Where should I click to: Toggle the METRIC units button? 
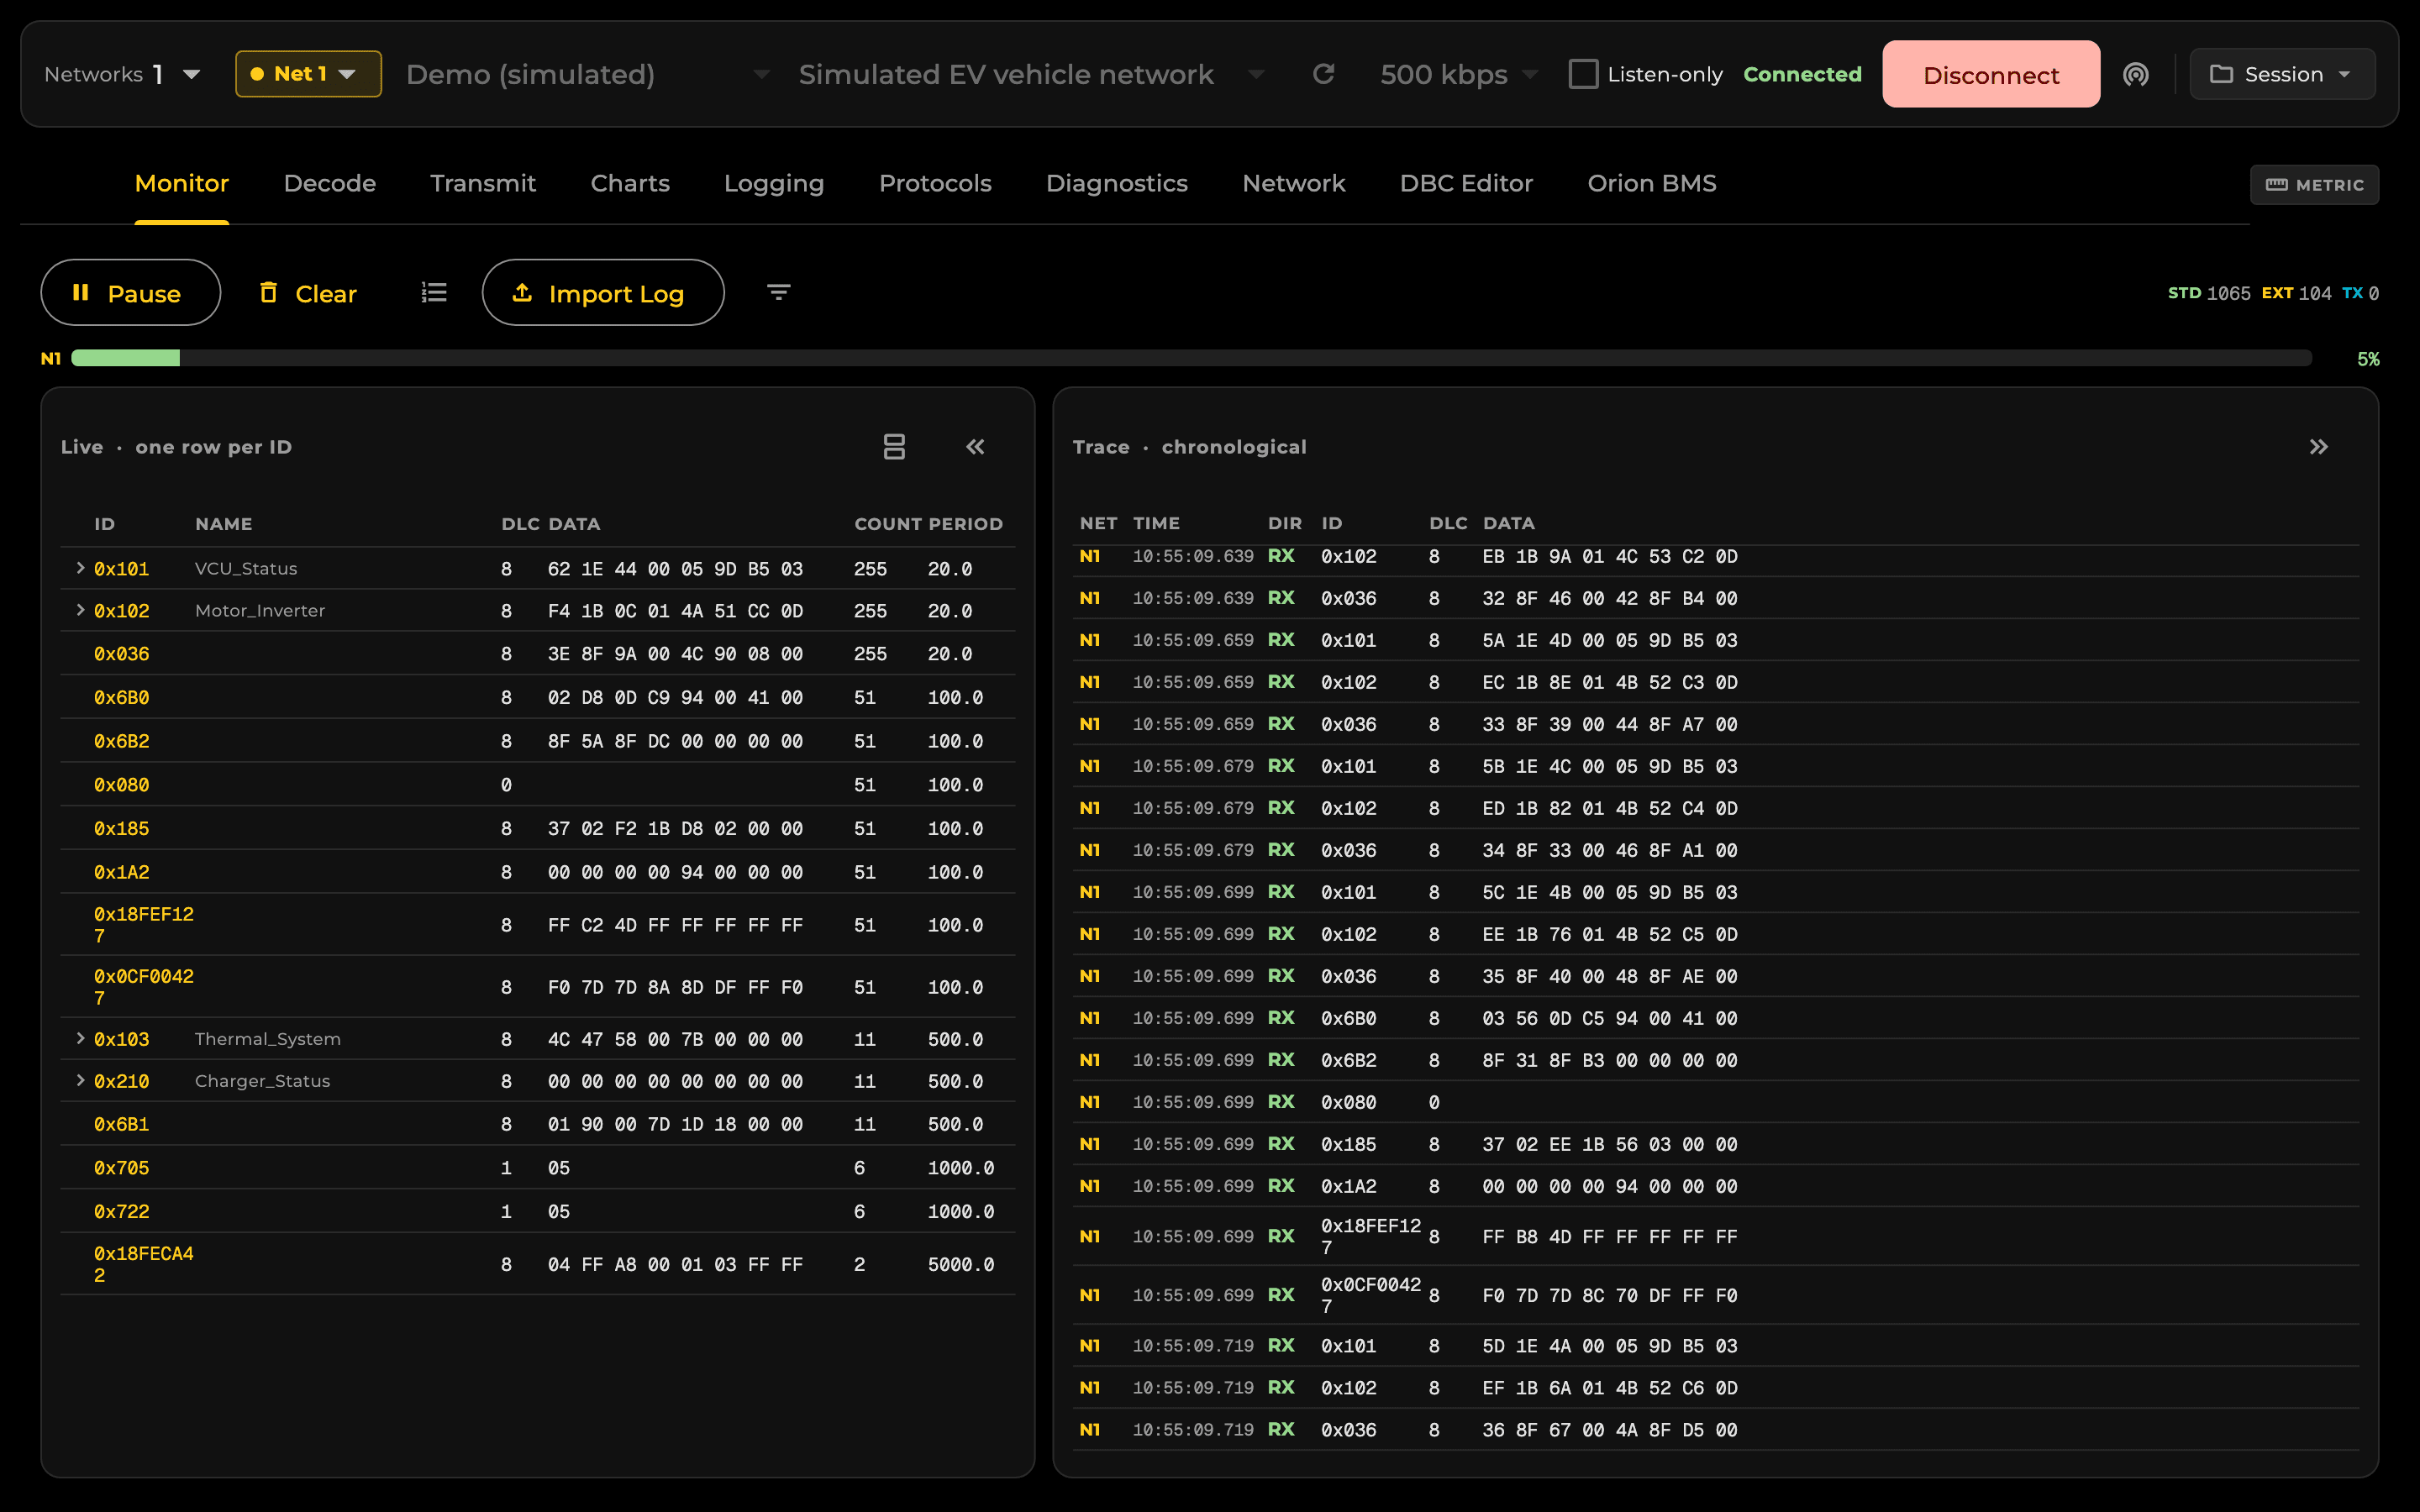coord(2314,185)
